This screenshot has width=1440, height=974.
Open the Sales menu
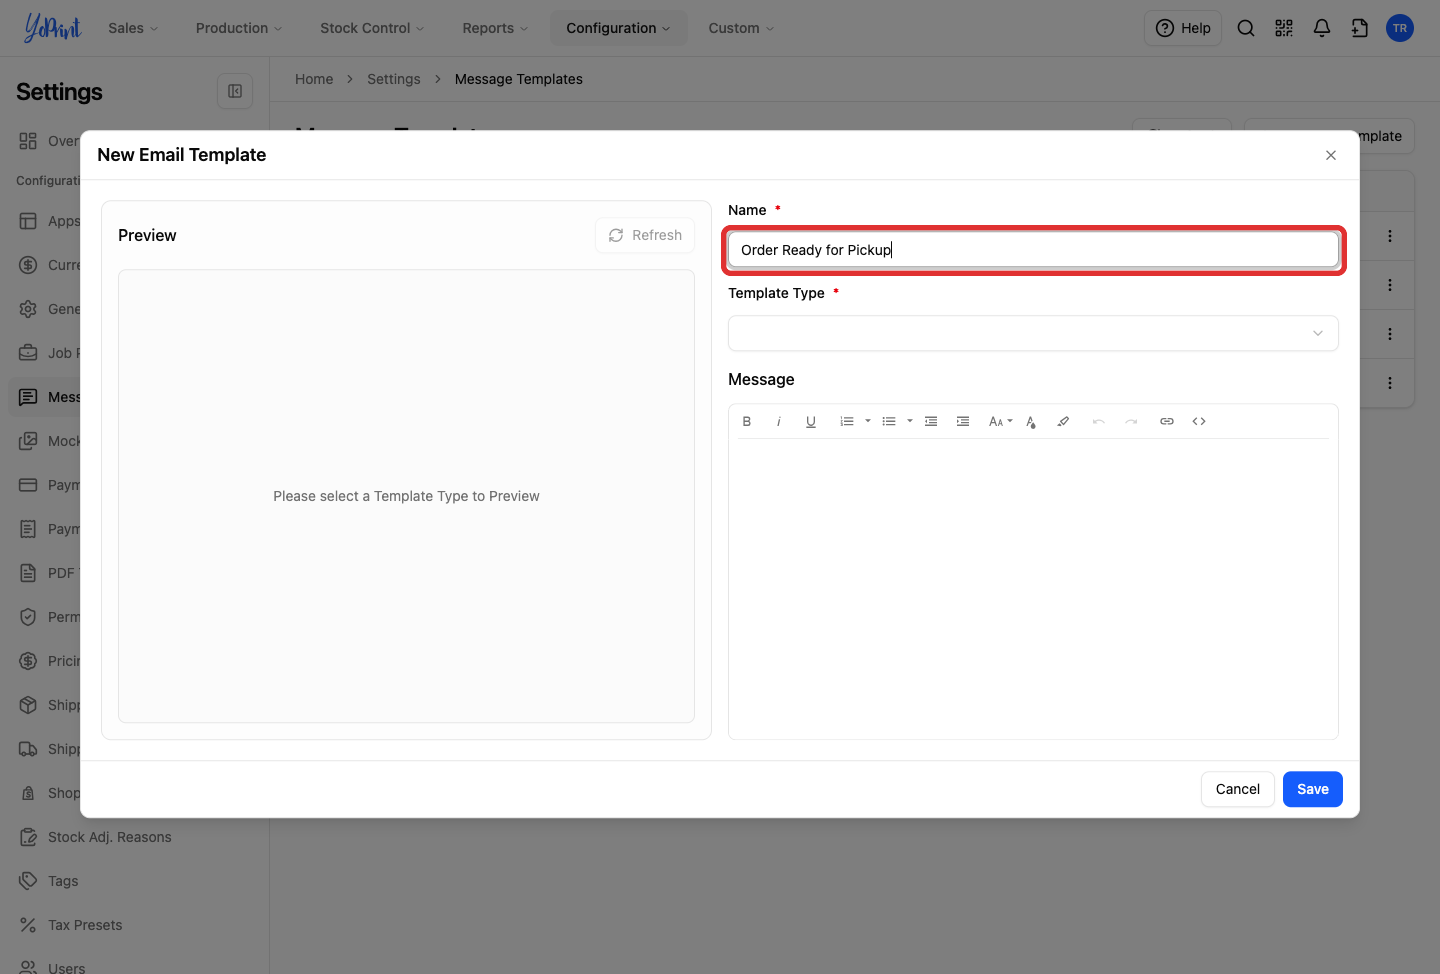point(133,28)
